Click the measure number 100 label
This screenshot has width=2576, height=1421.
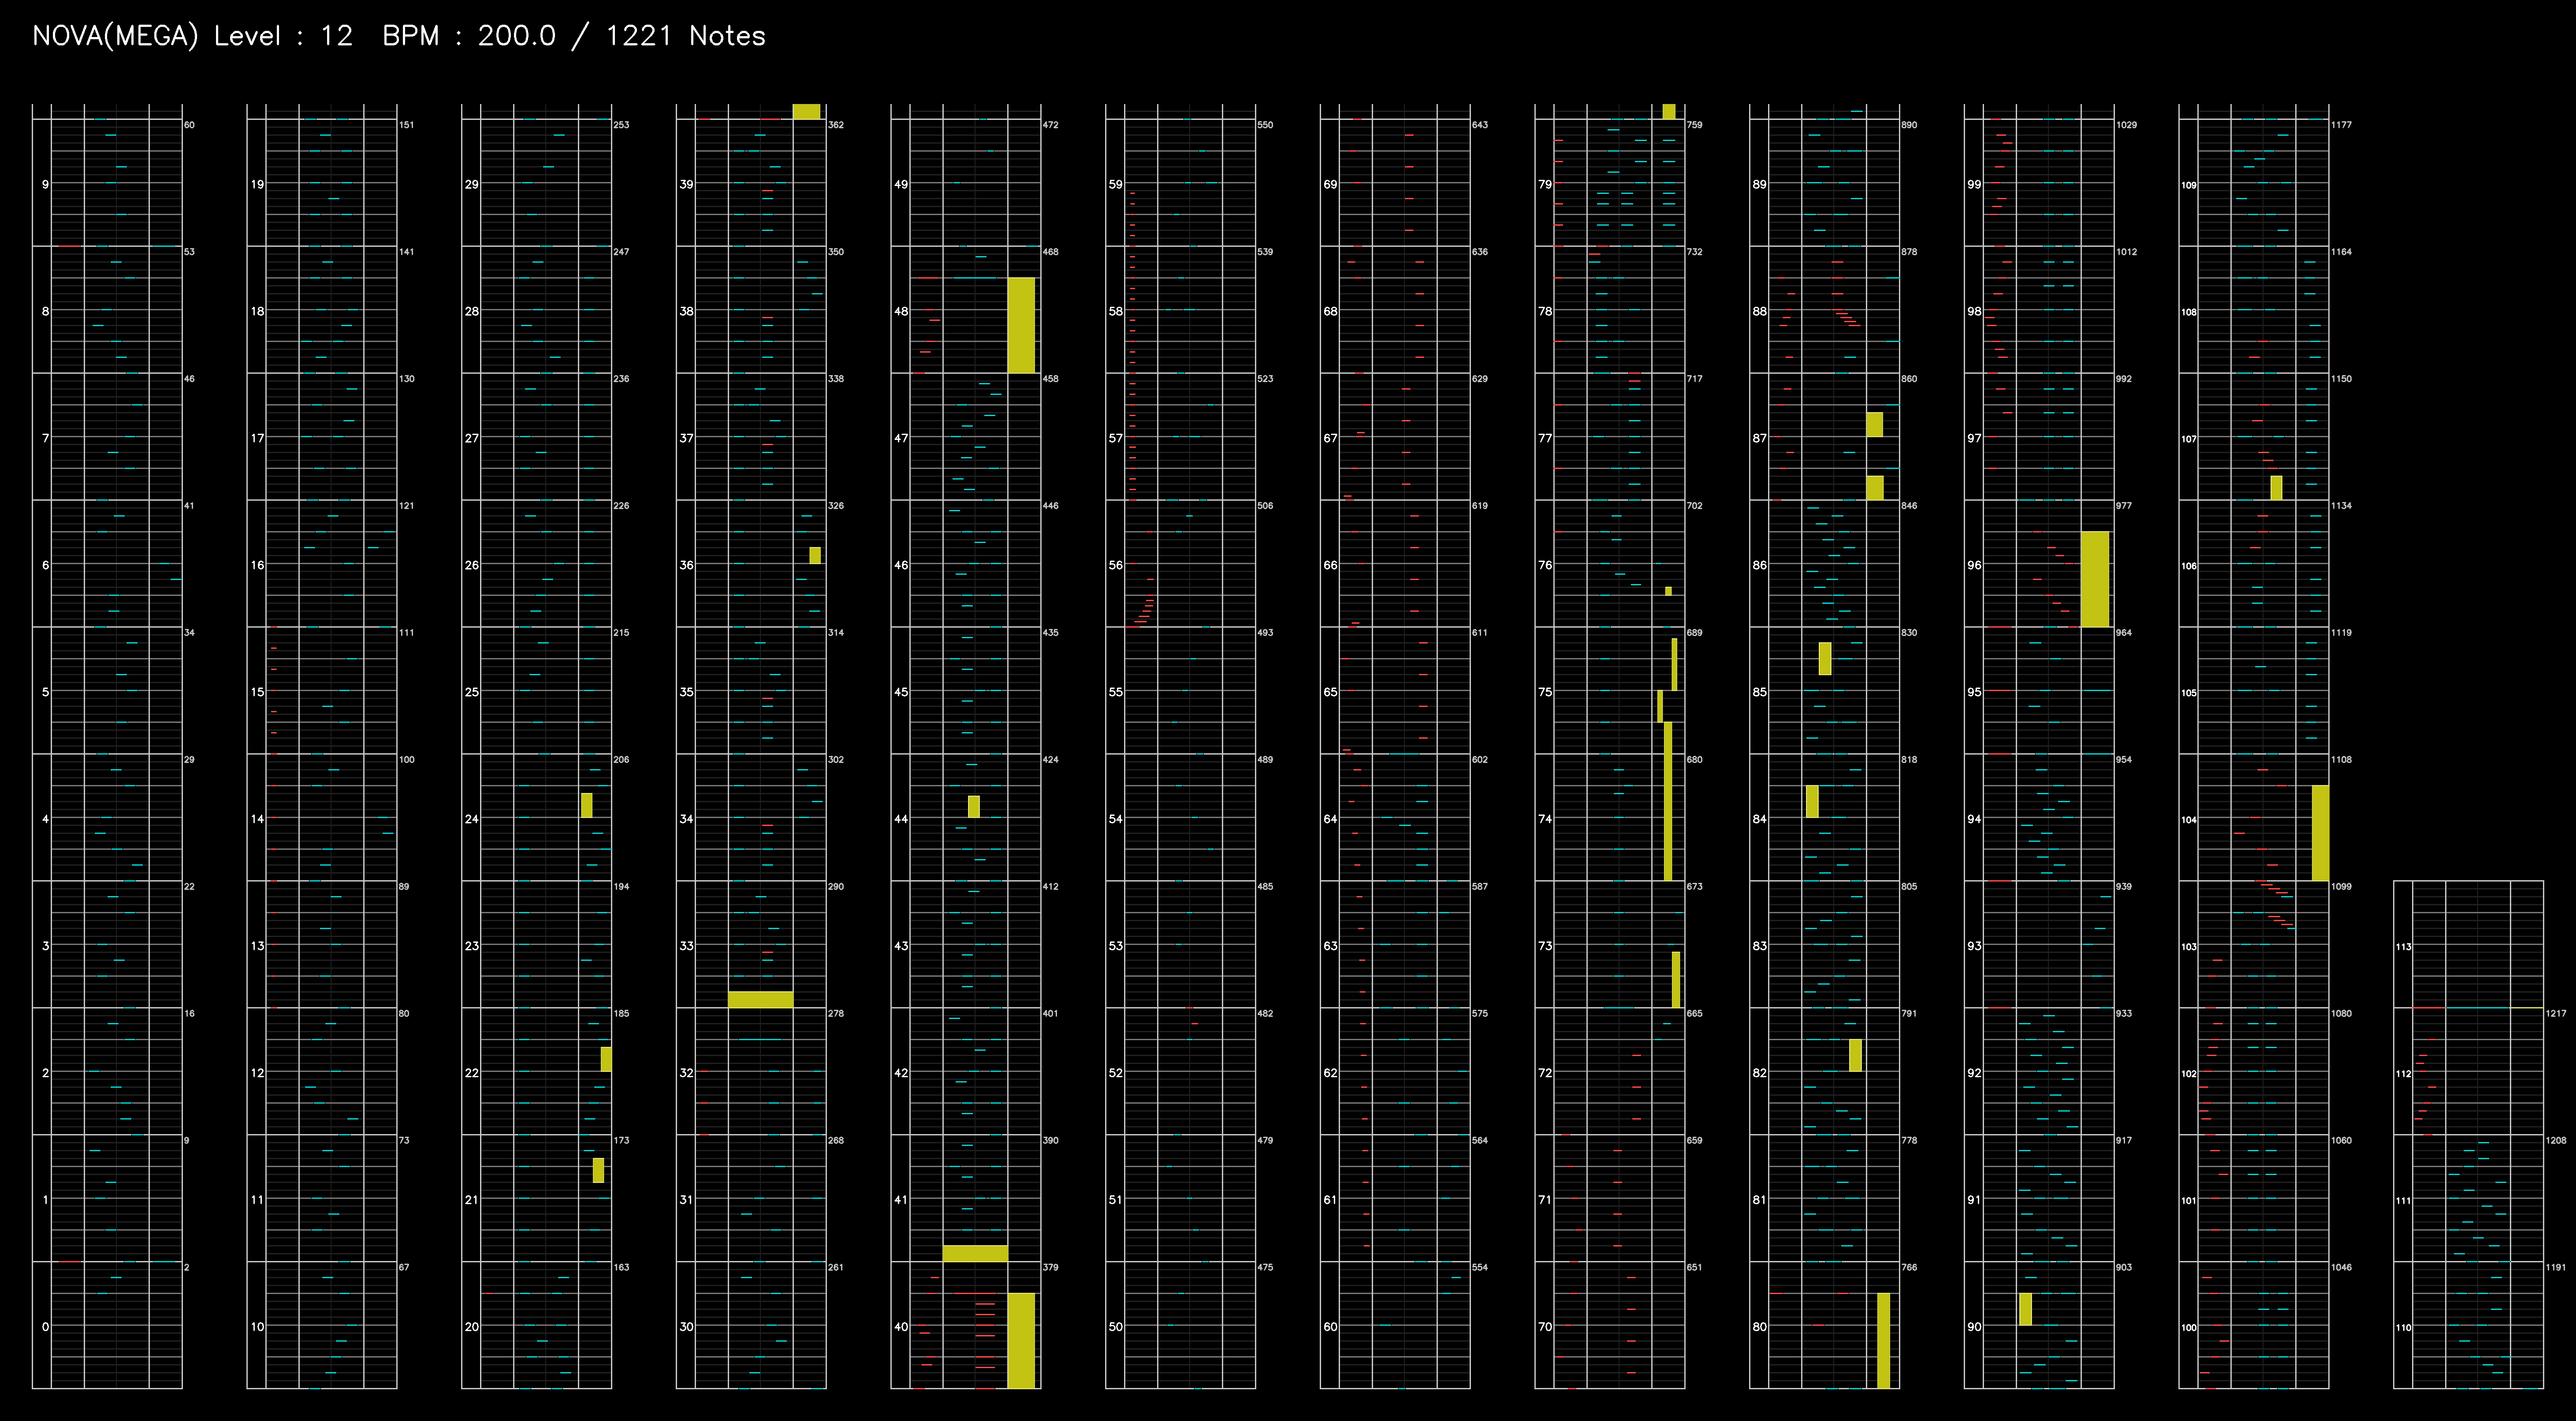click(2189, 1327)
